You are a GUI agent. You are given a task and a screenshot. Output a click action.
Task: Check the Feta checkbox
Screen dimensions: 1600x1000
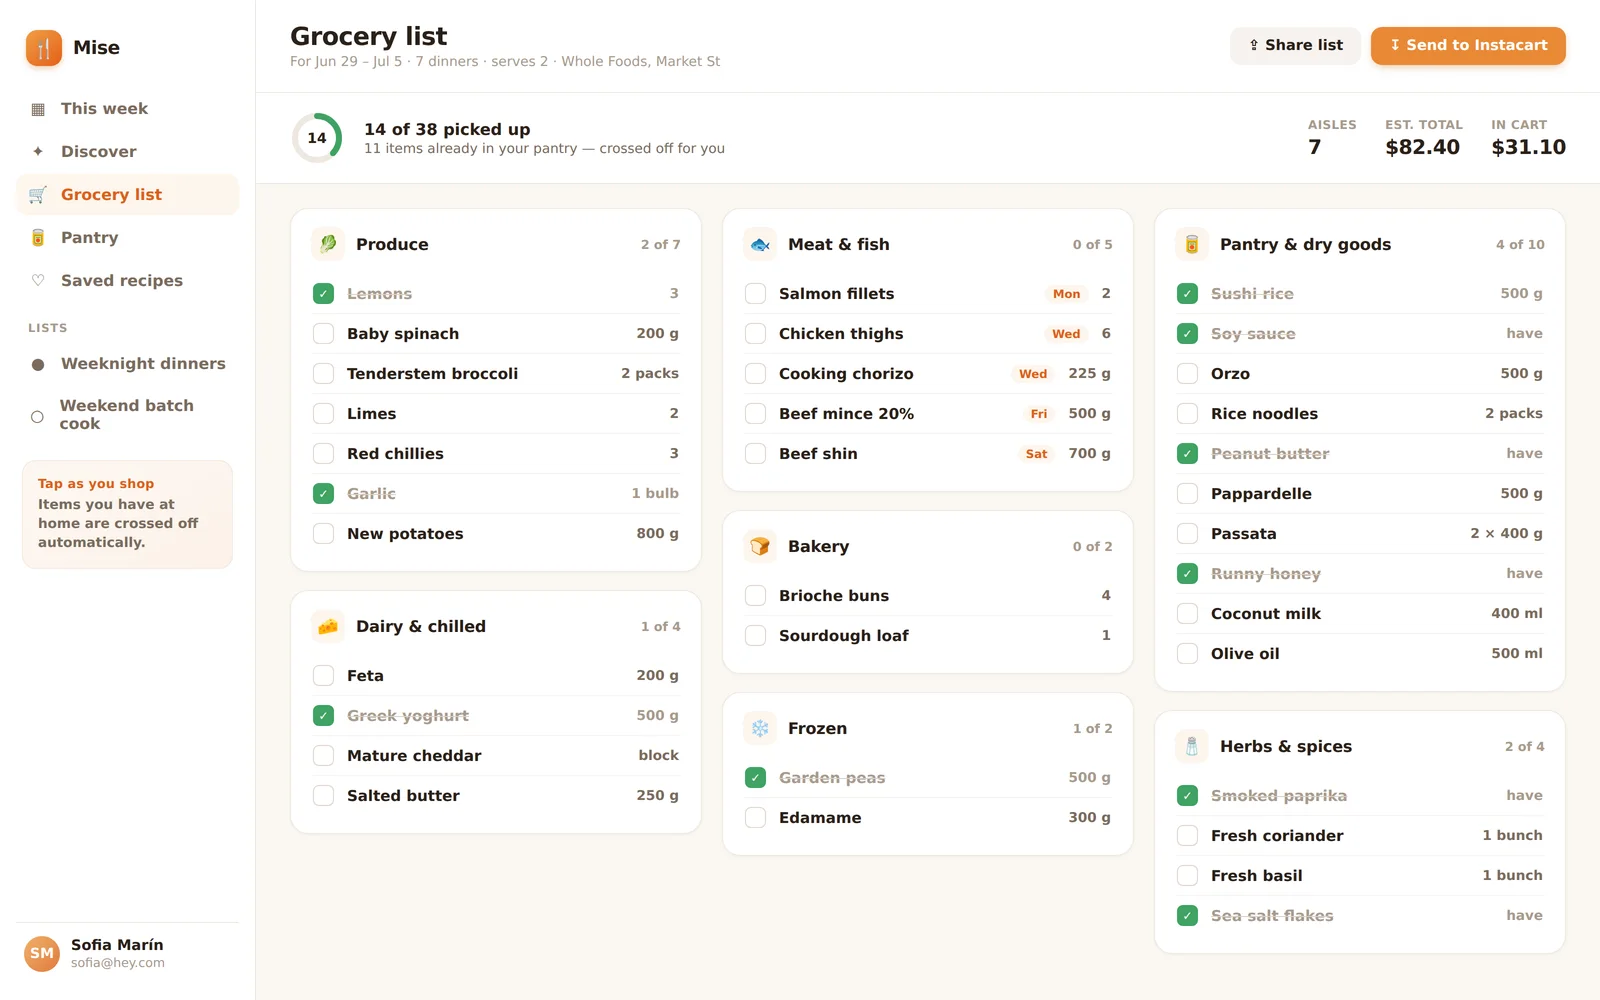click(x=323, y=676)
